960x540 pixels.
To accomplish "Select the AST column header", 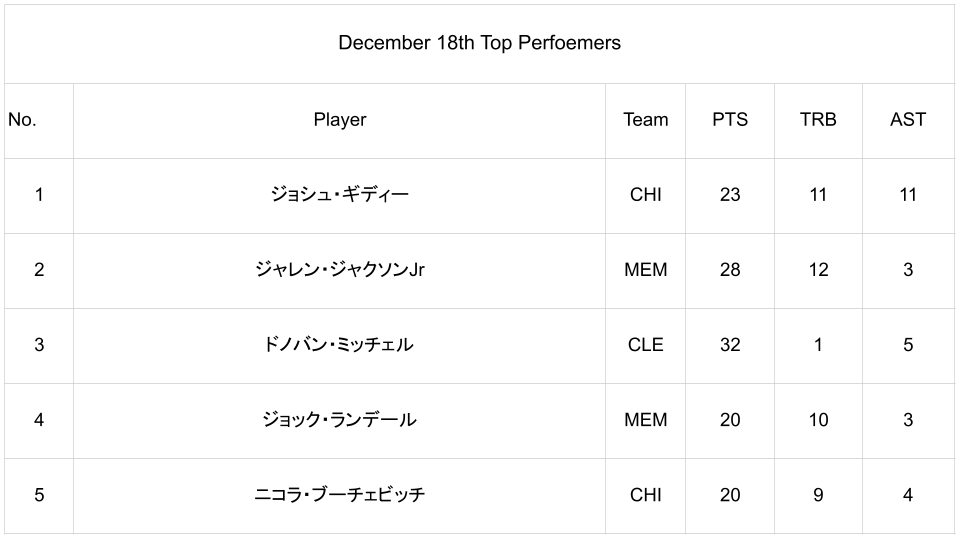I will click(908, 120).
